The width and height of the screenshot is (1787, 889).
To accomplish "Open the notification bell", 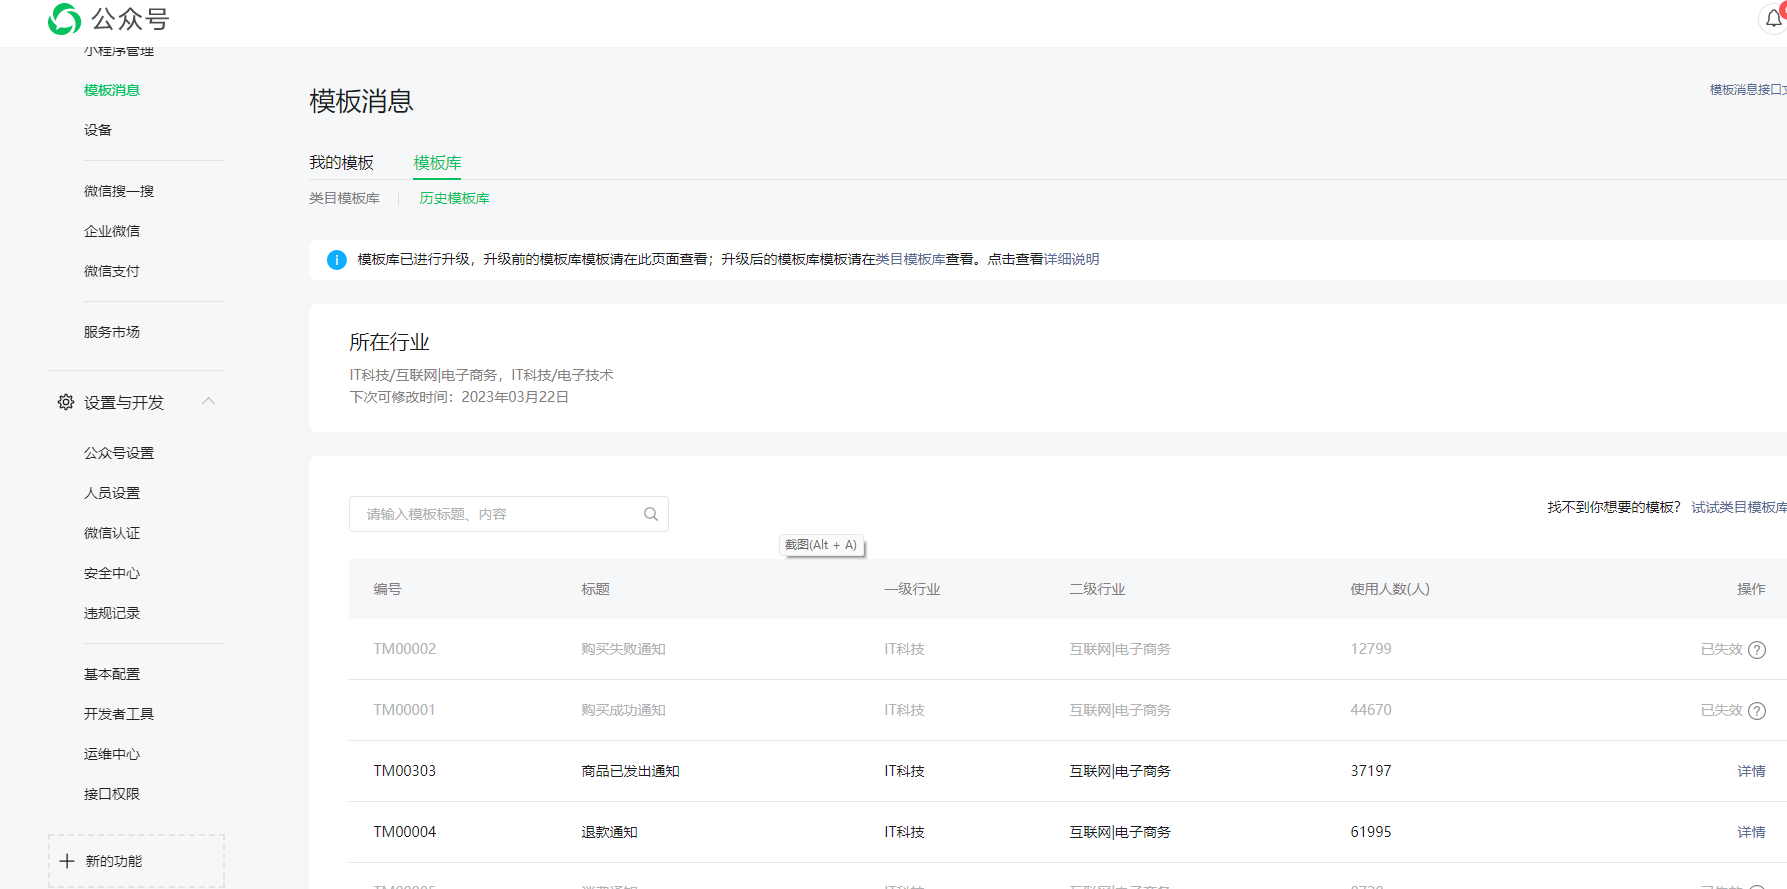I will [1773, 18].
